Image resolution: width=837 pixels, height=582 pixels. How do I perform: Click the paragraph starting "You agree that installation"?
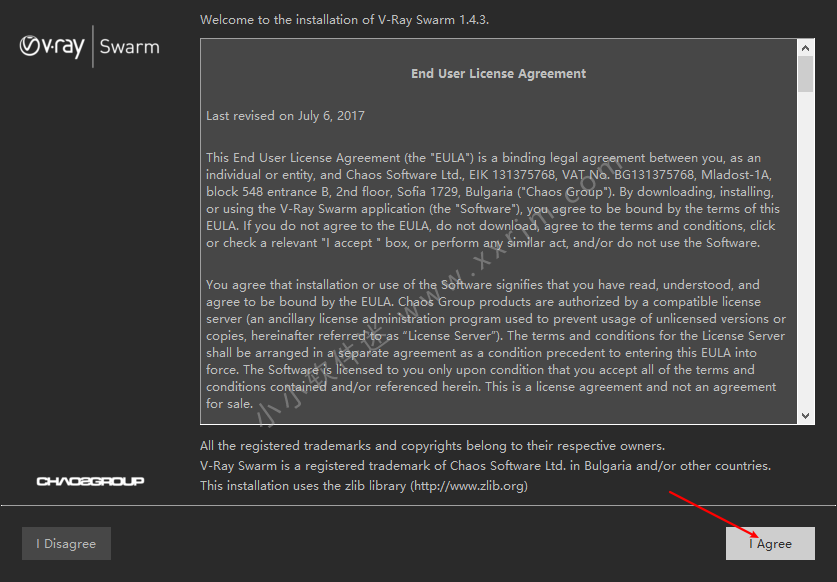[x=496, y=344]
